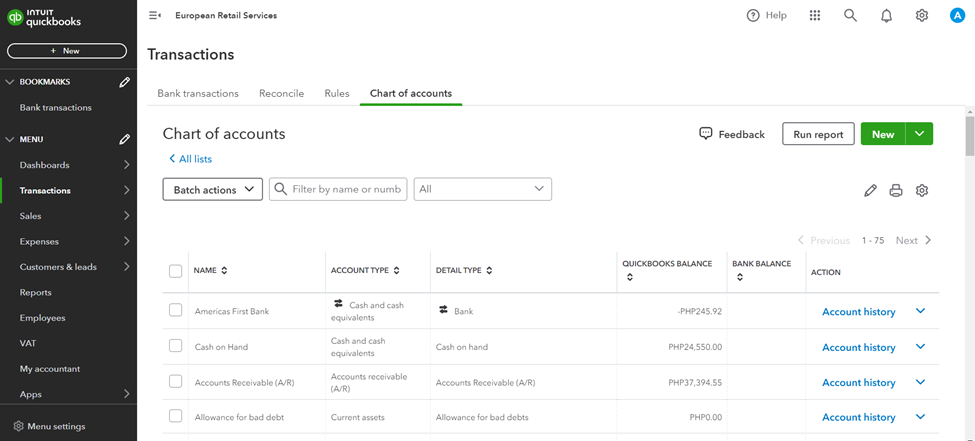Check the select-all header checkbox
This screenshot has height=441, width=975.
(176, 271)
